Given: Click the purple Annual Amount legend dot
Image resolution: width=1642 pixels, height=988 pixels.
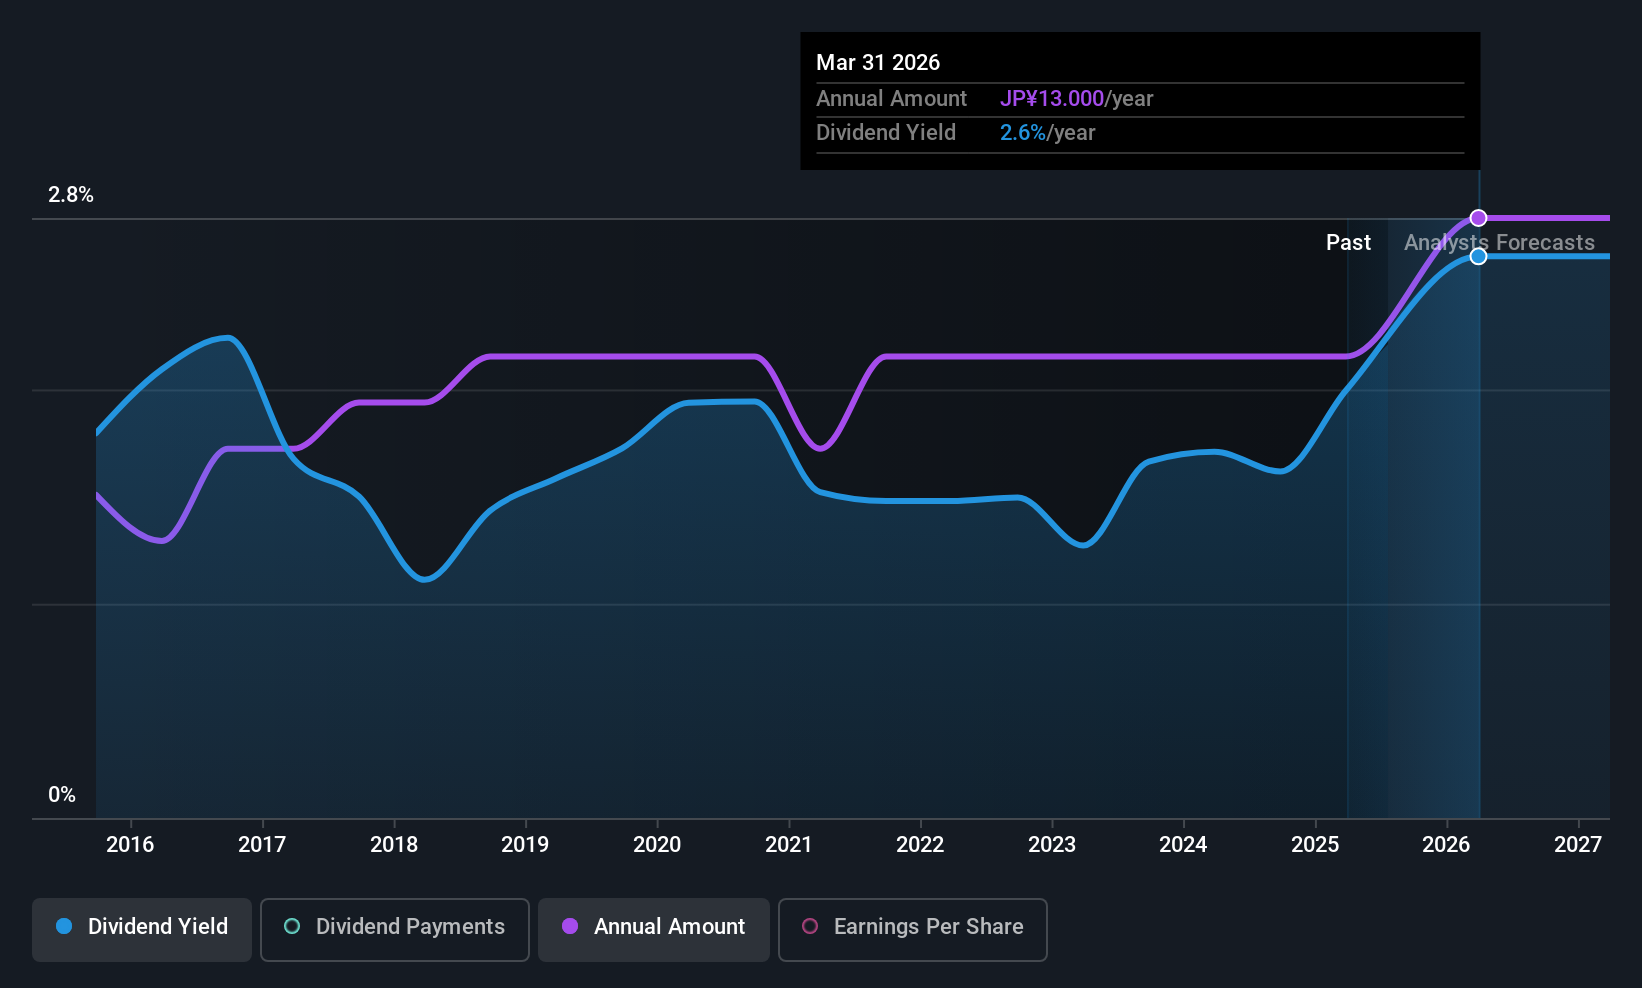Looking at the screenshot, I should pos(570,926).
